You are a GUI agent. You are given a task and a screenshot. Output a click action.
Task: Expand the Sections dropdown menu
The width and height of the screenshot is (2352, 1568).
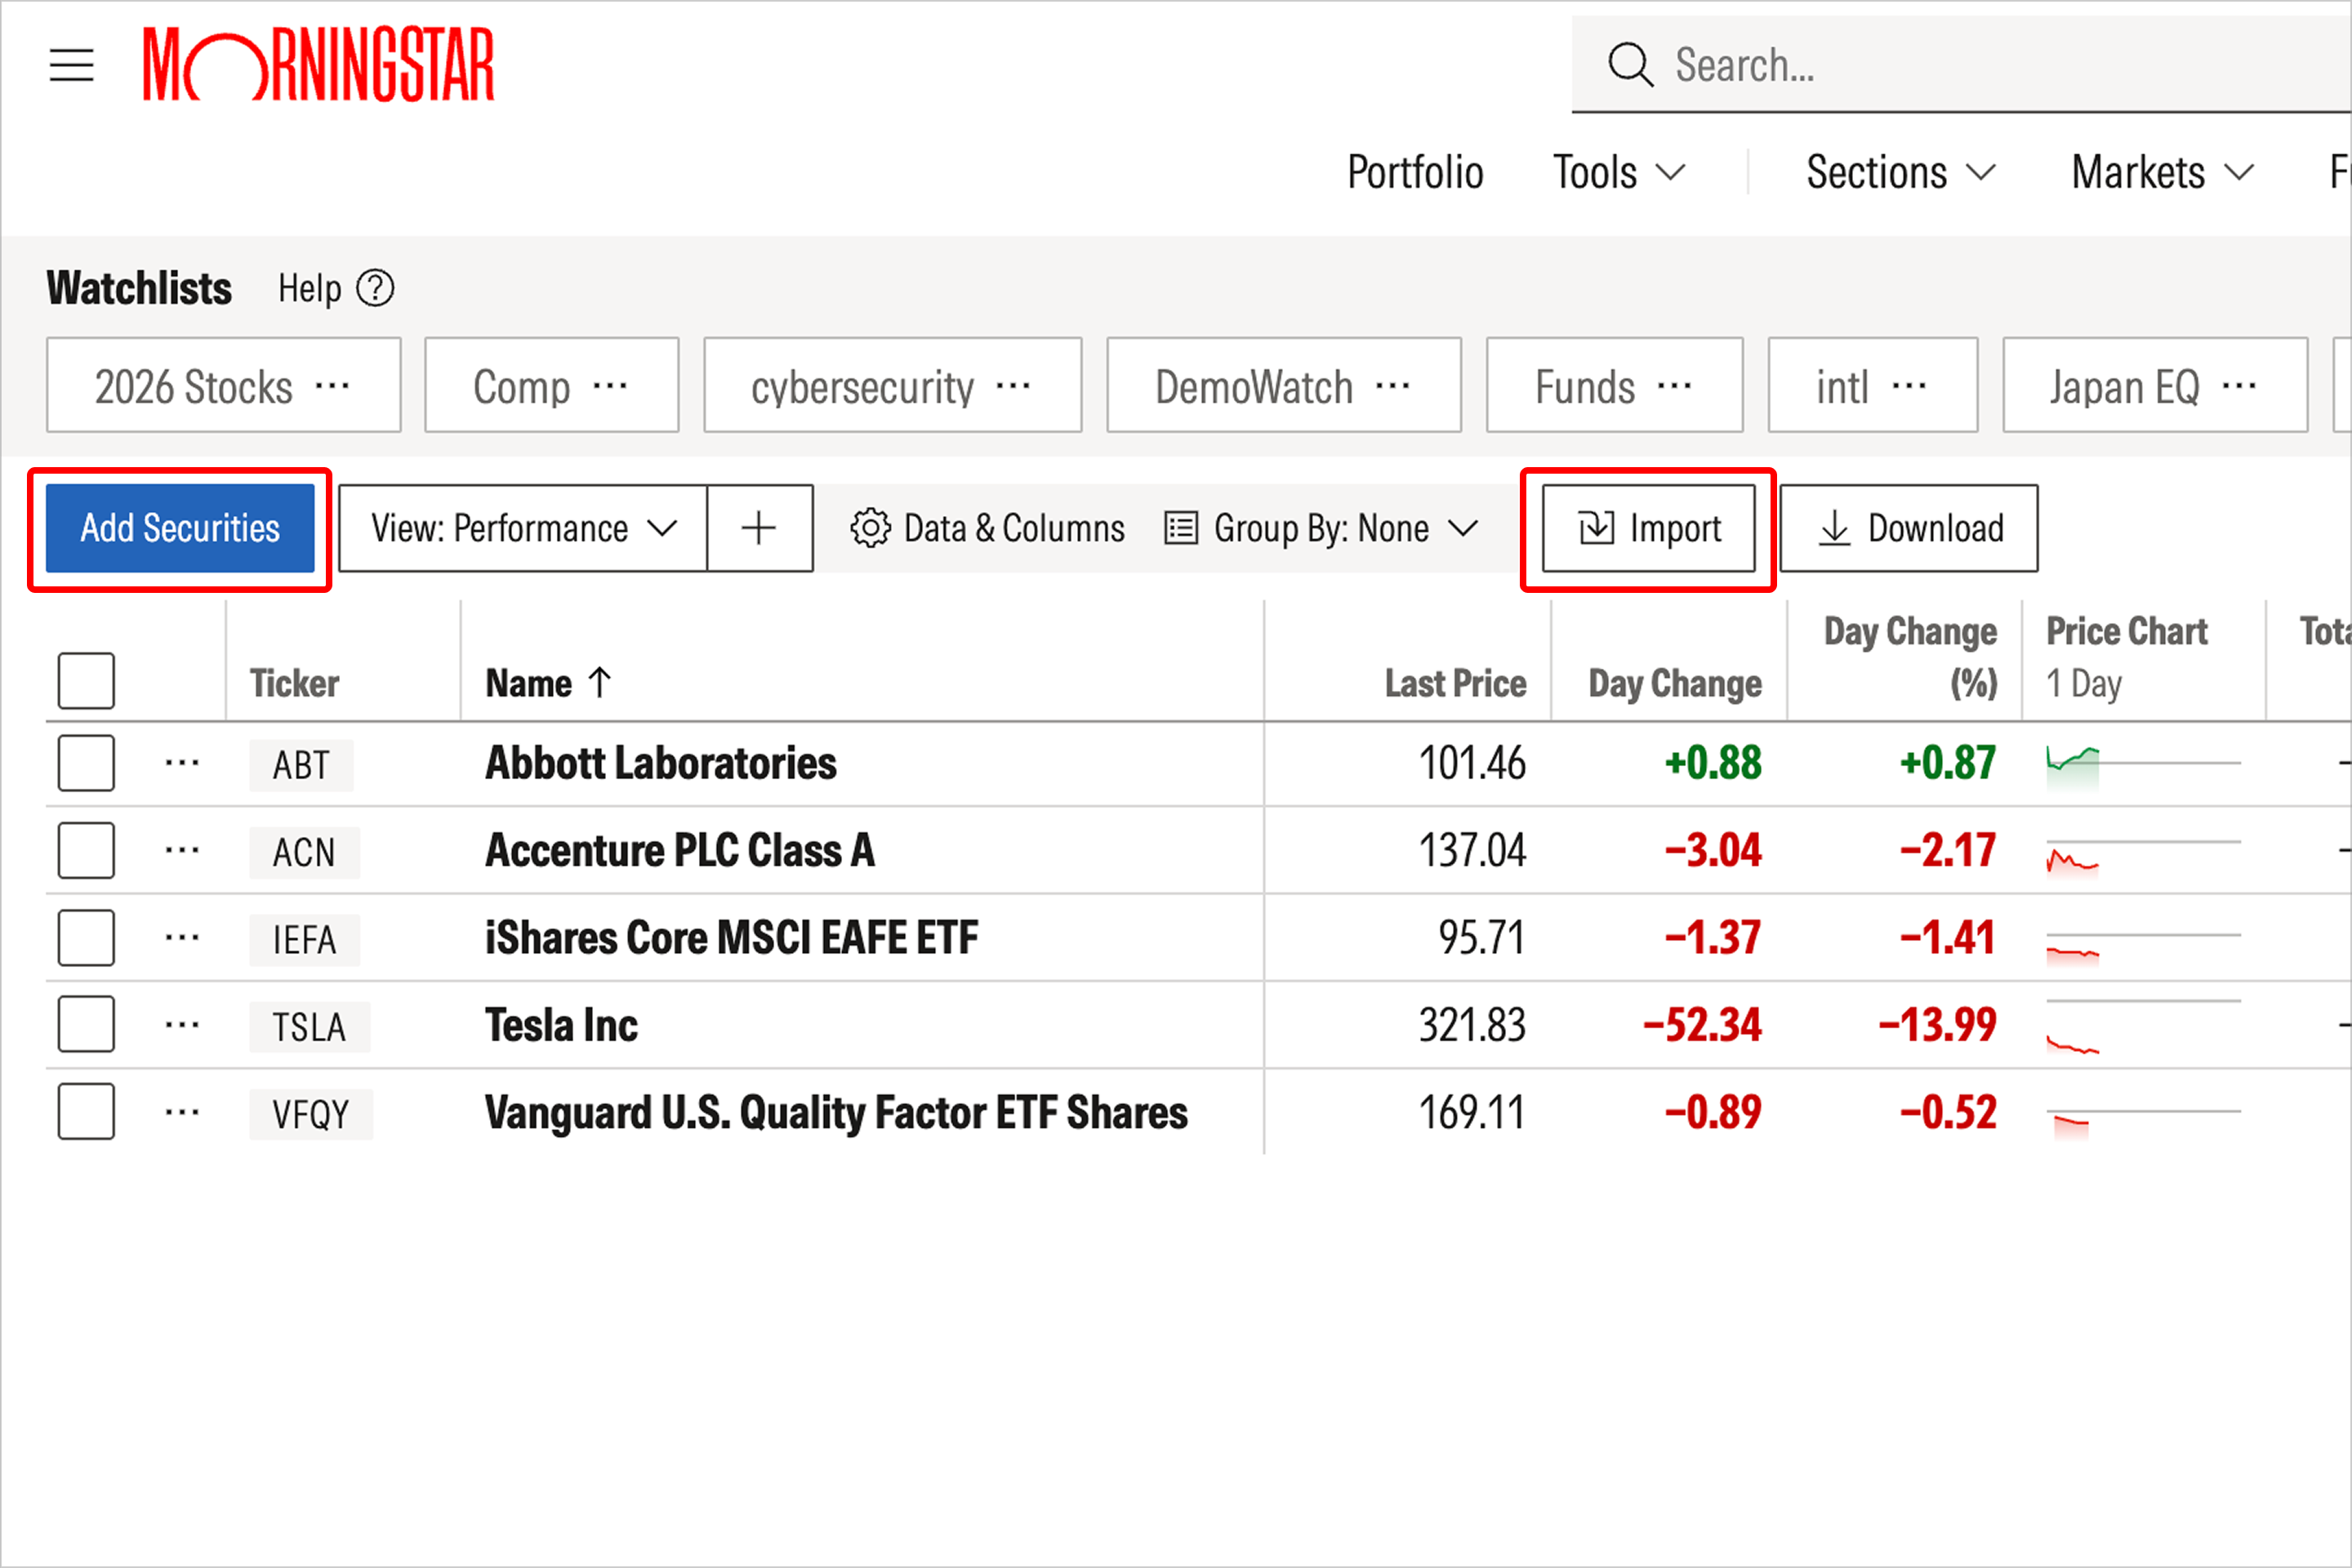point(1901,173)
